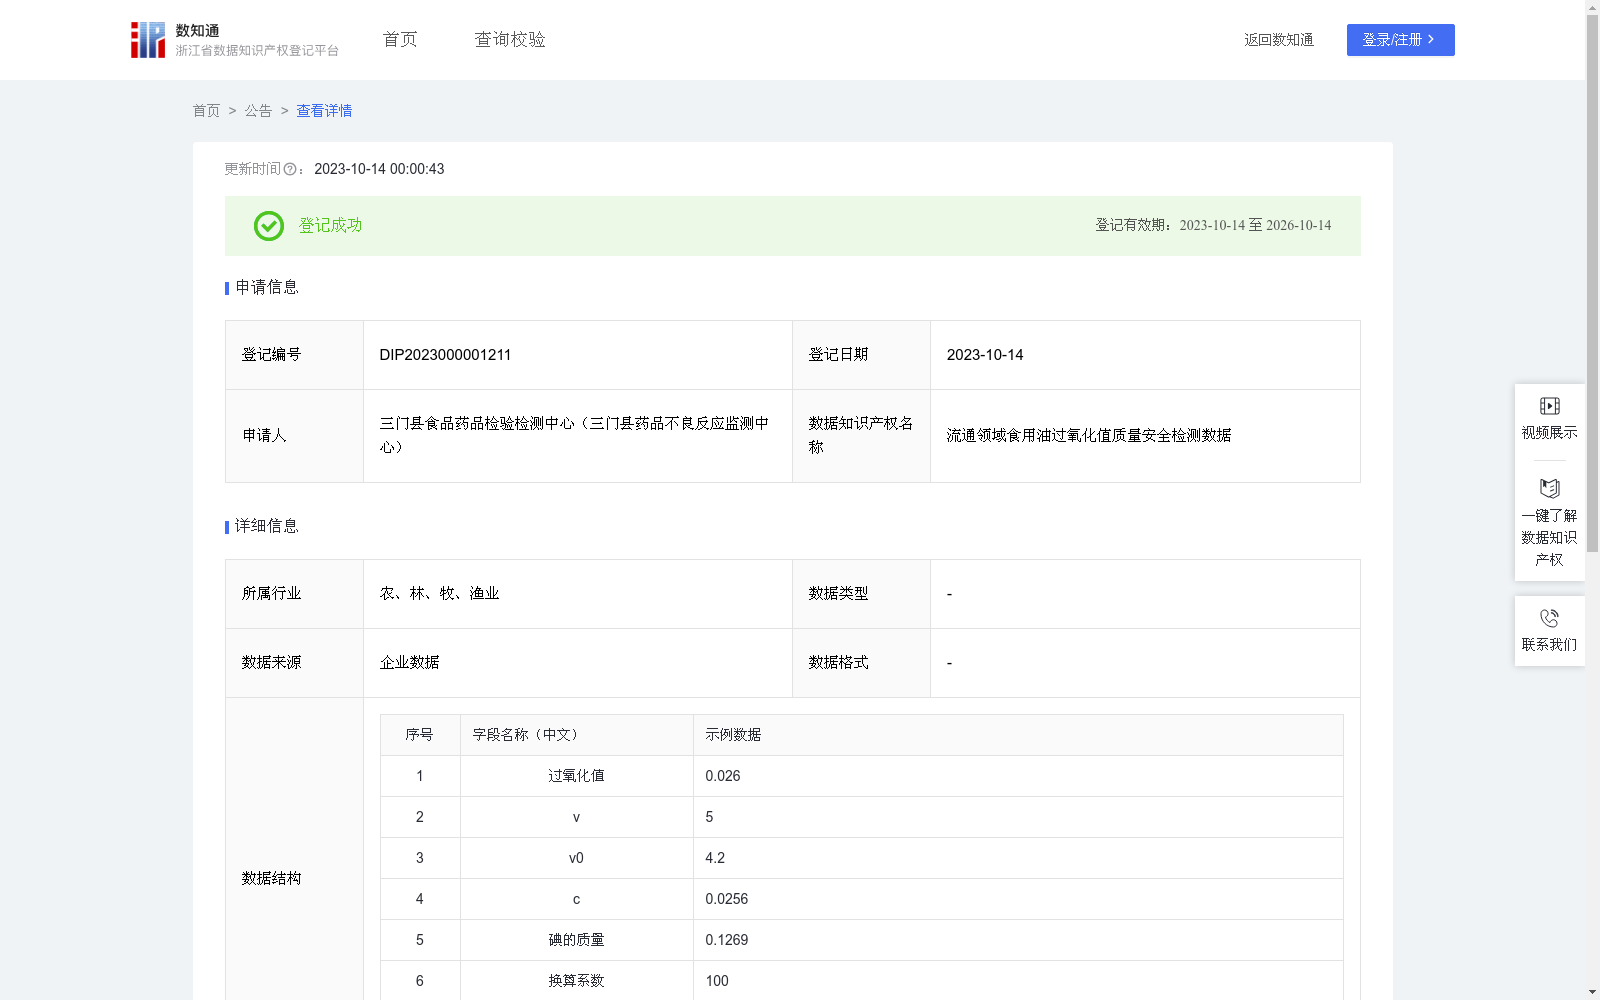Click the 过氧化值 field name cell
The image size is (1600, 1000).
[x=576, y=776]
